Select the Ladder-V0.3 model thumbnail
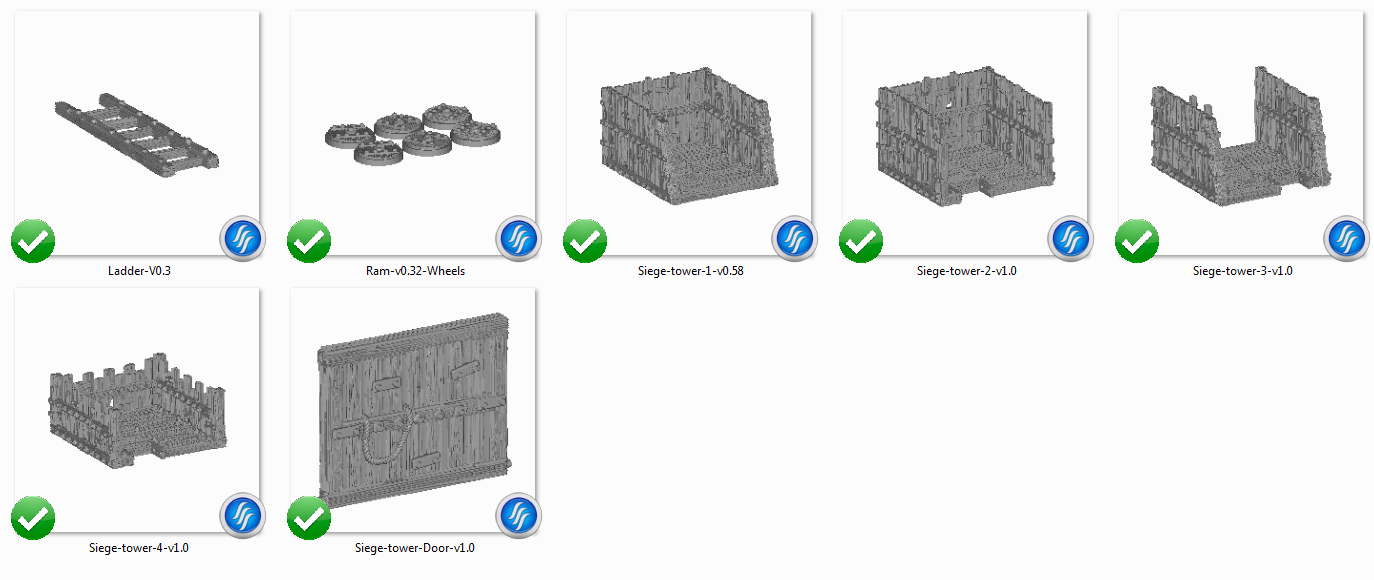Image resolution: width=1374 pixels, height=580 pixels. click(x=137, y=134)
